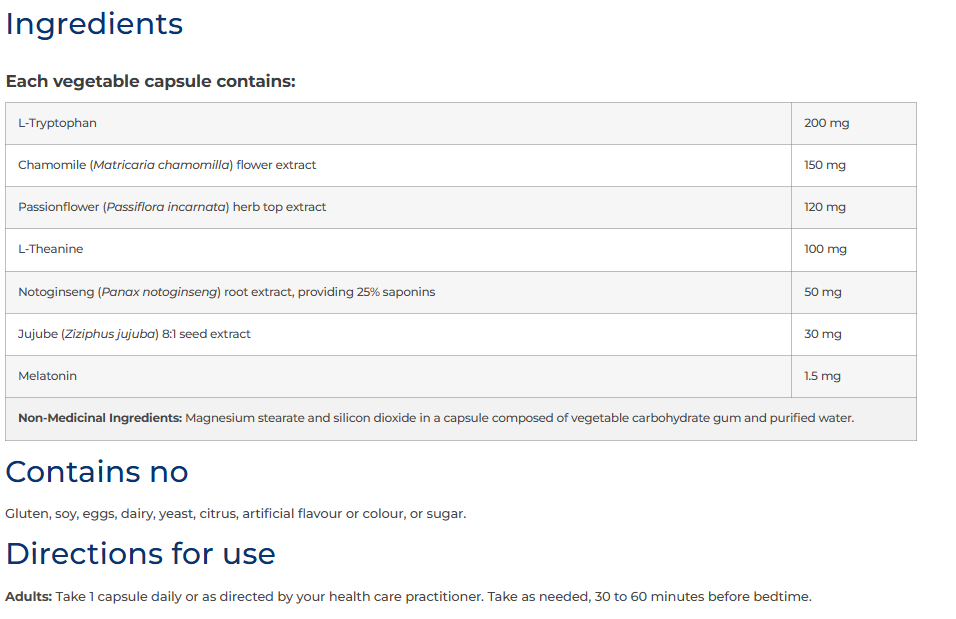Click the 150 mg amount cell
This screenshot has height=619, width=956.
pos(854,165)
